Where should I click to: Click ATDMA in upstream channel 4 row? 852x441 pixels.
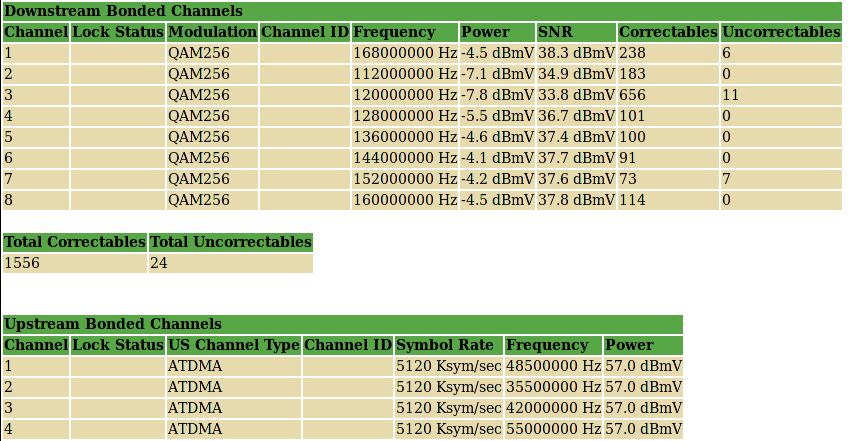(195, 430)
